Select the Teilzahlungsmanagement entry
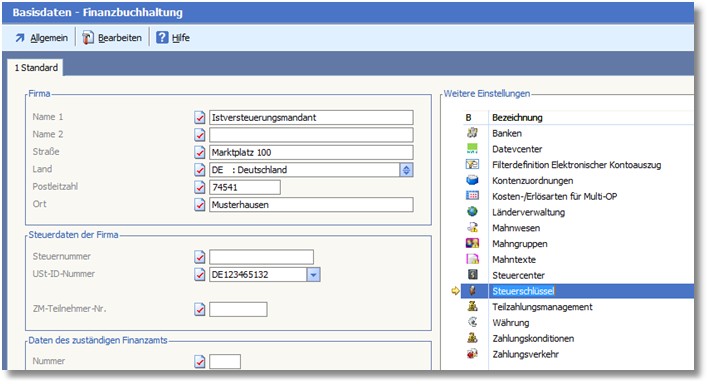 [x=542, y=307]
